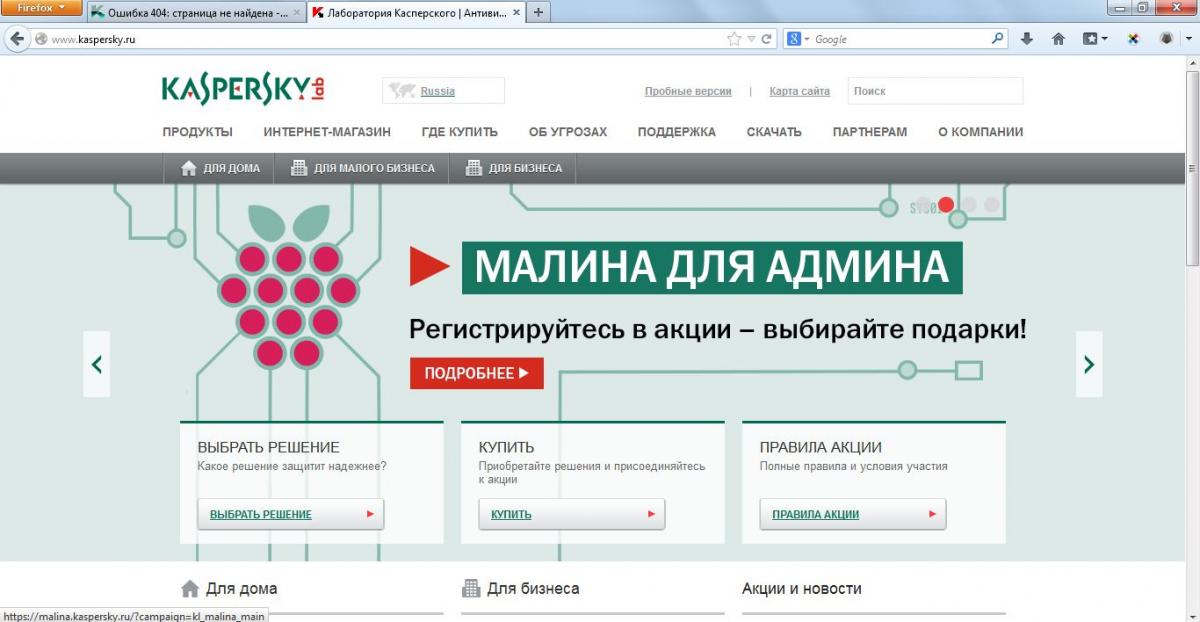
Task: Go back with browser back arrow
Action: tap(16, 39)
